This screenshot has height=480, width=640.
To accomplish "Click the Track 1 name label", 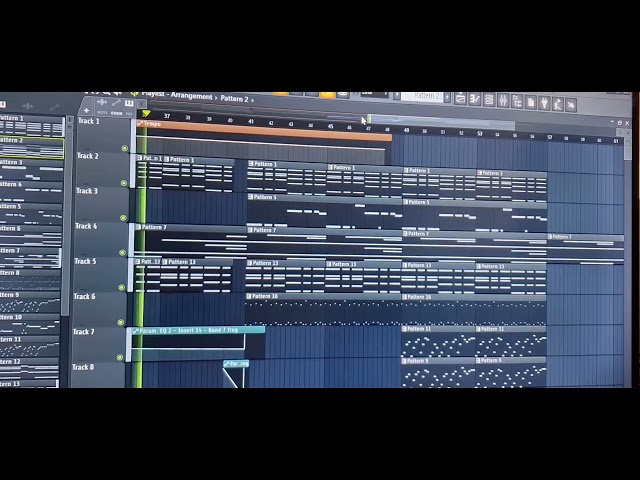I will [x=89, y=121].
